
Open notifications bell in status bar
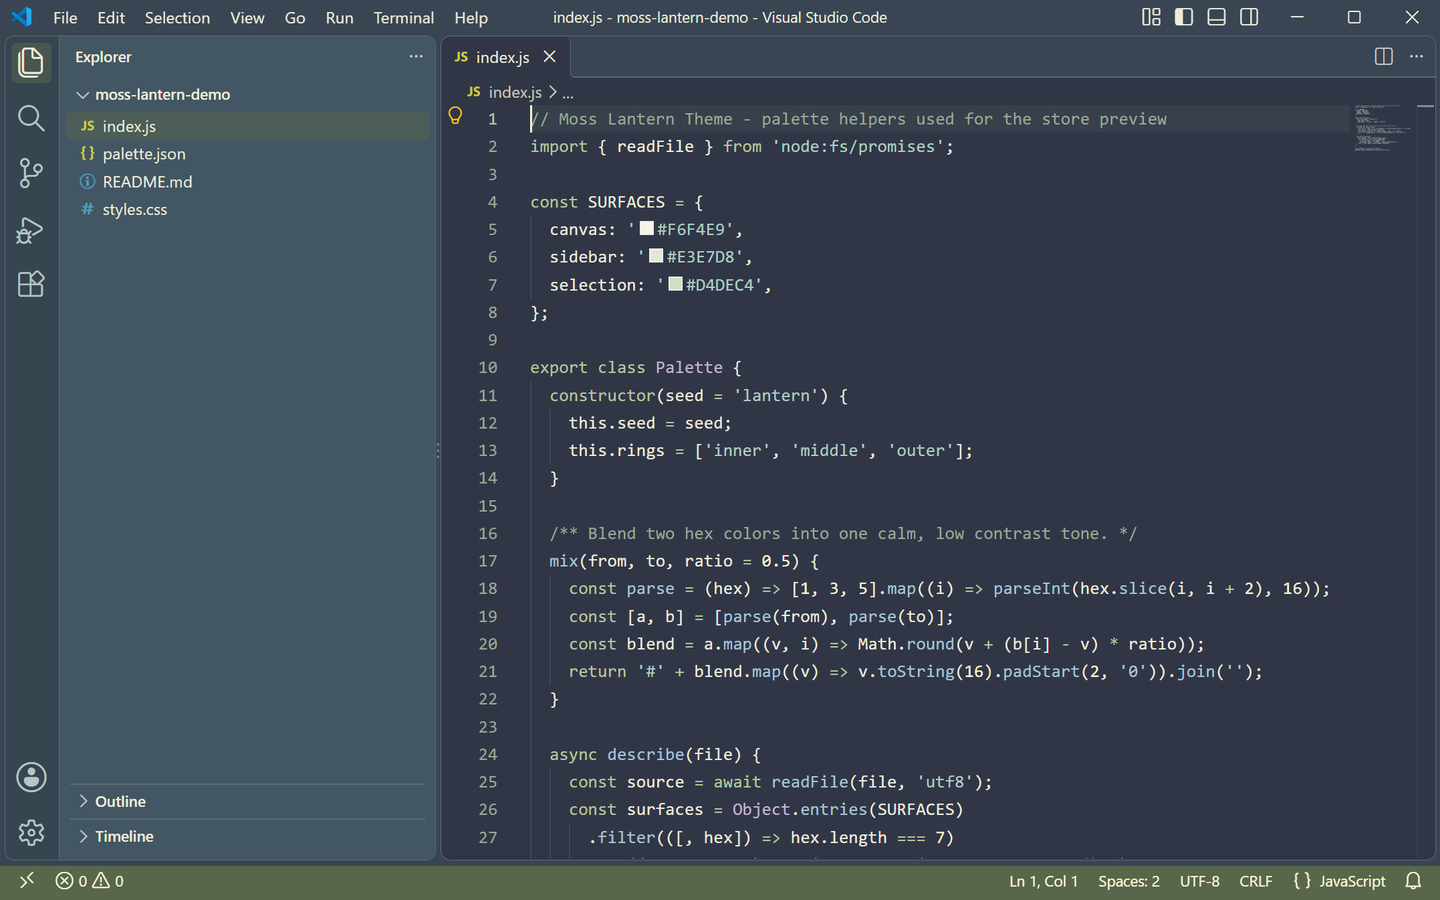(1413, 881)
